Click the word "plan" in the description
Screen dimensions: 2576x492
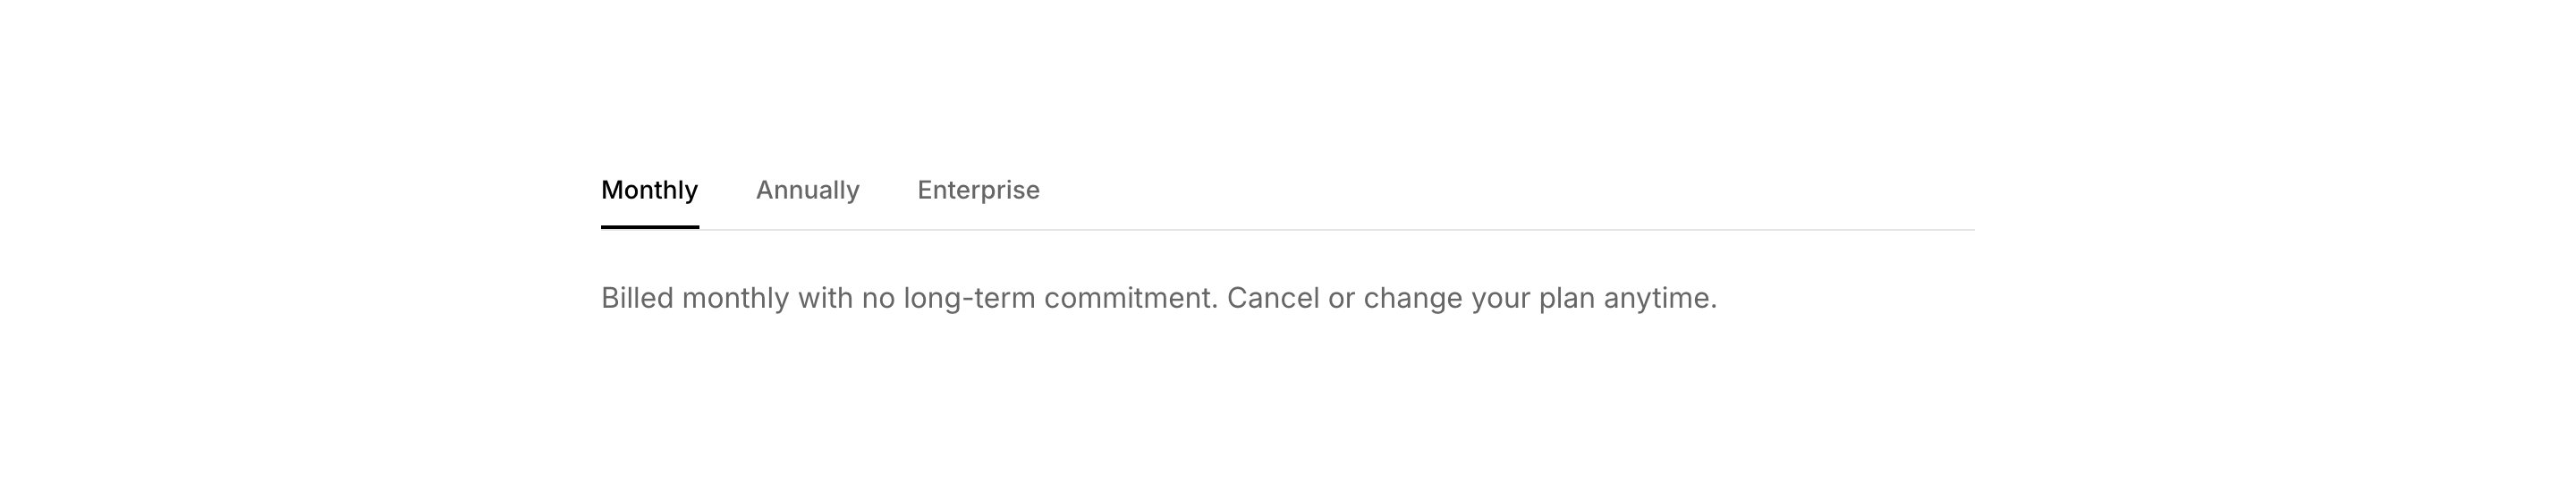click(x=1566, y=298)
